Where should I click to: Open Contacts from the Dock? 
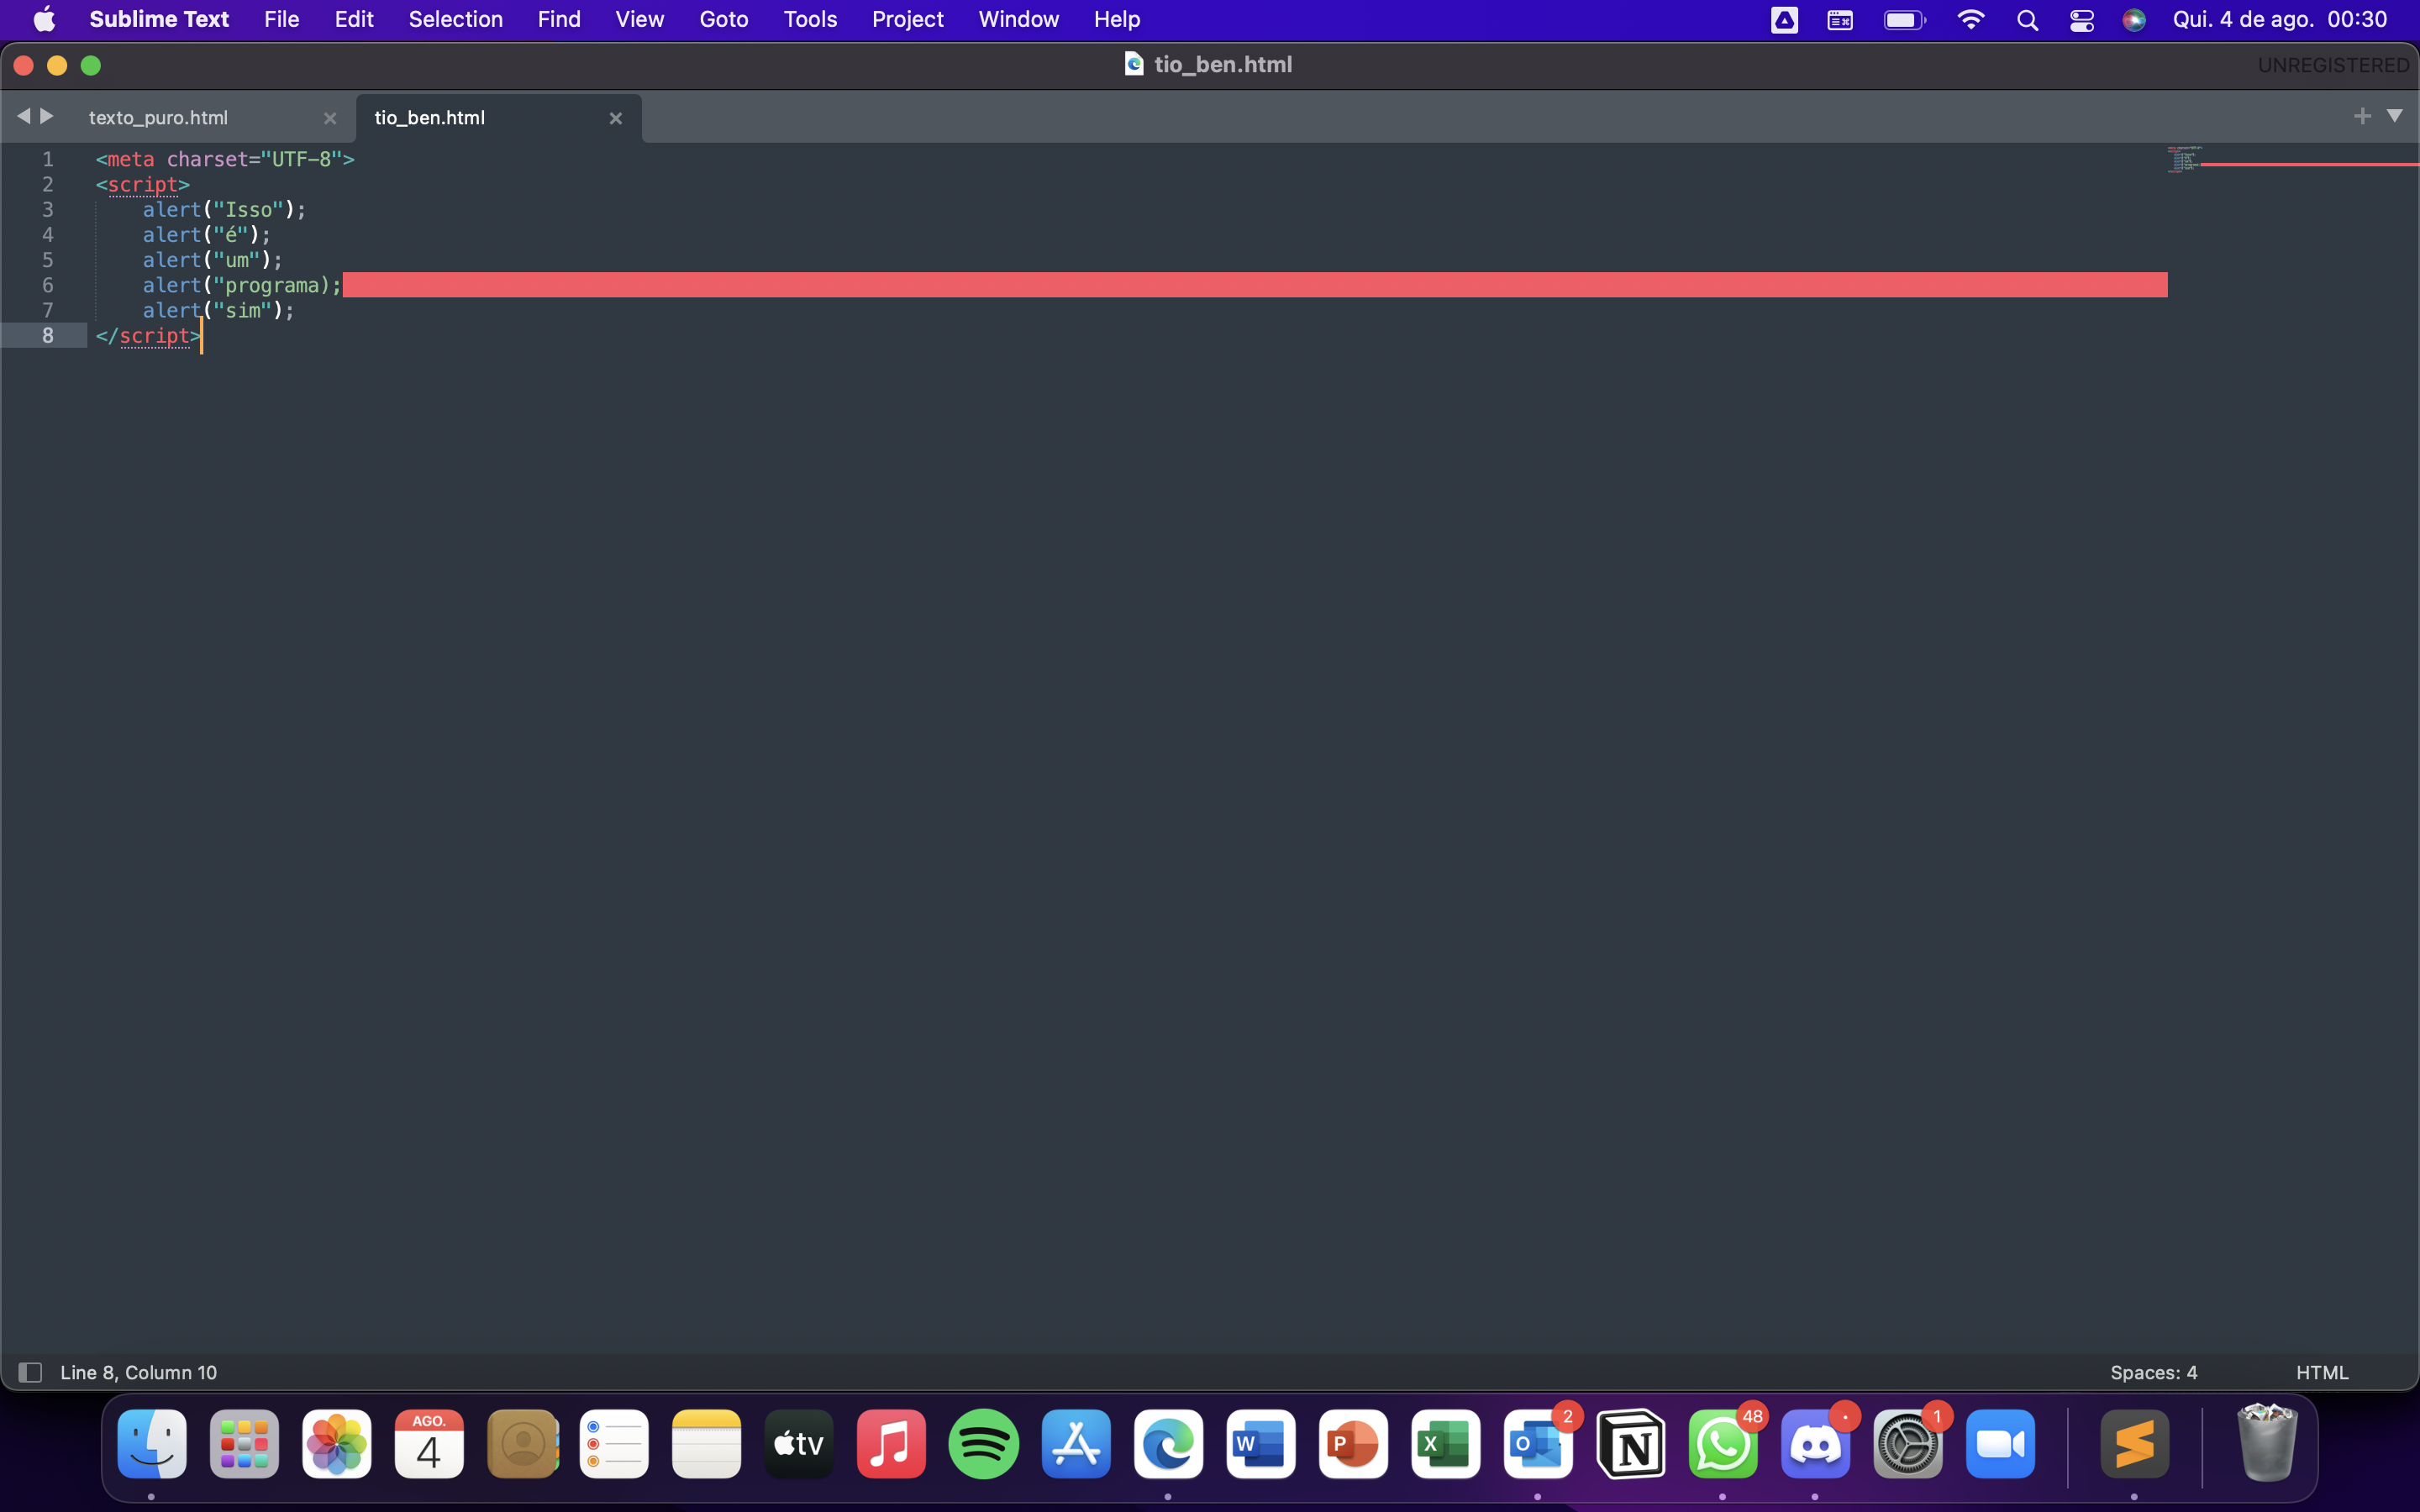pos(522,1444)
